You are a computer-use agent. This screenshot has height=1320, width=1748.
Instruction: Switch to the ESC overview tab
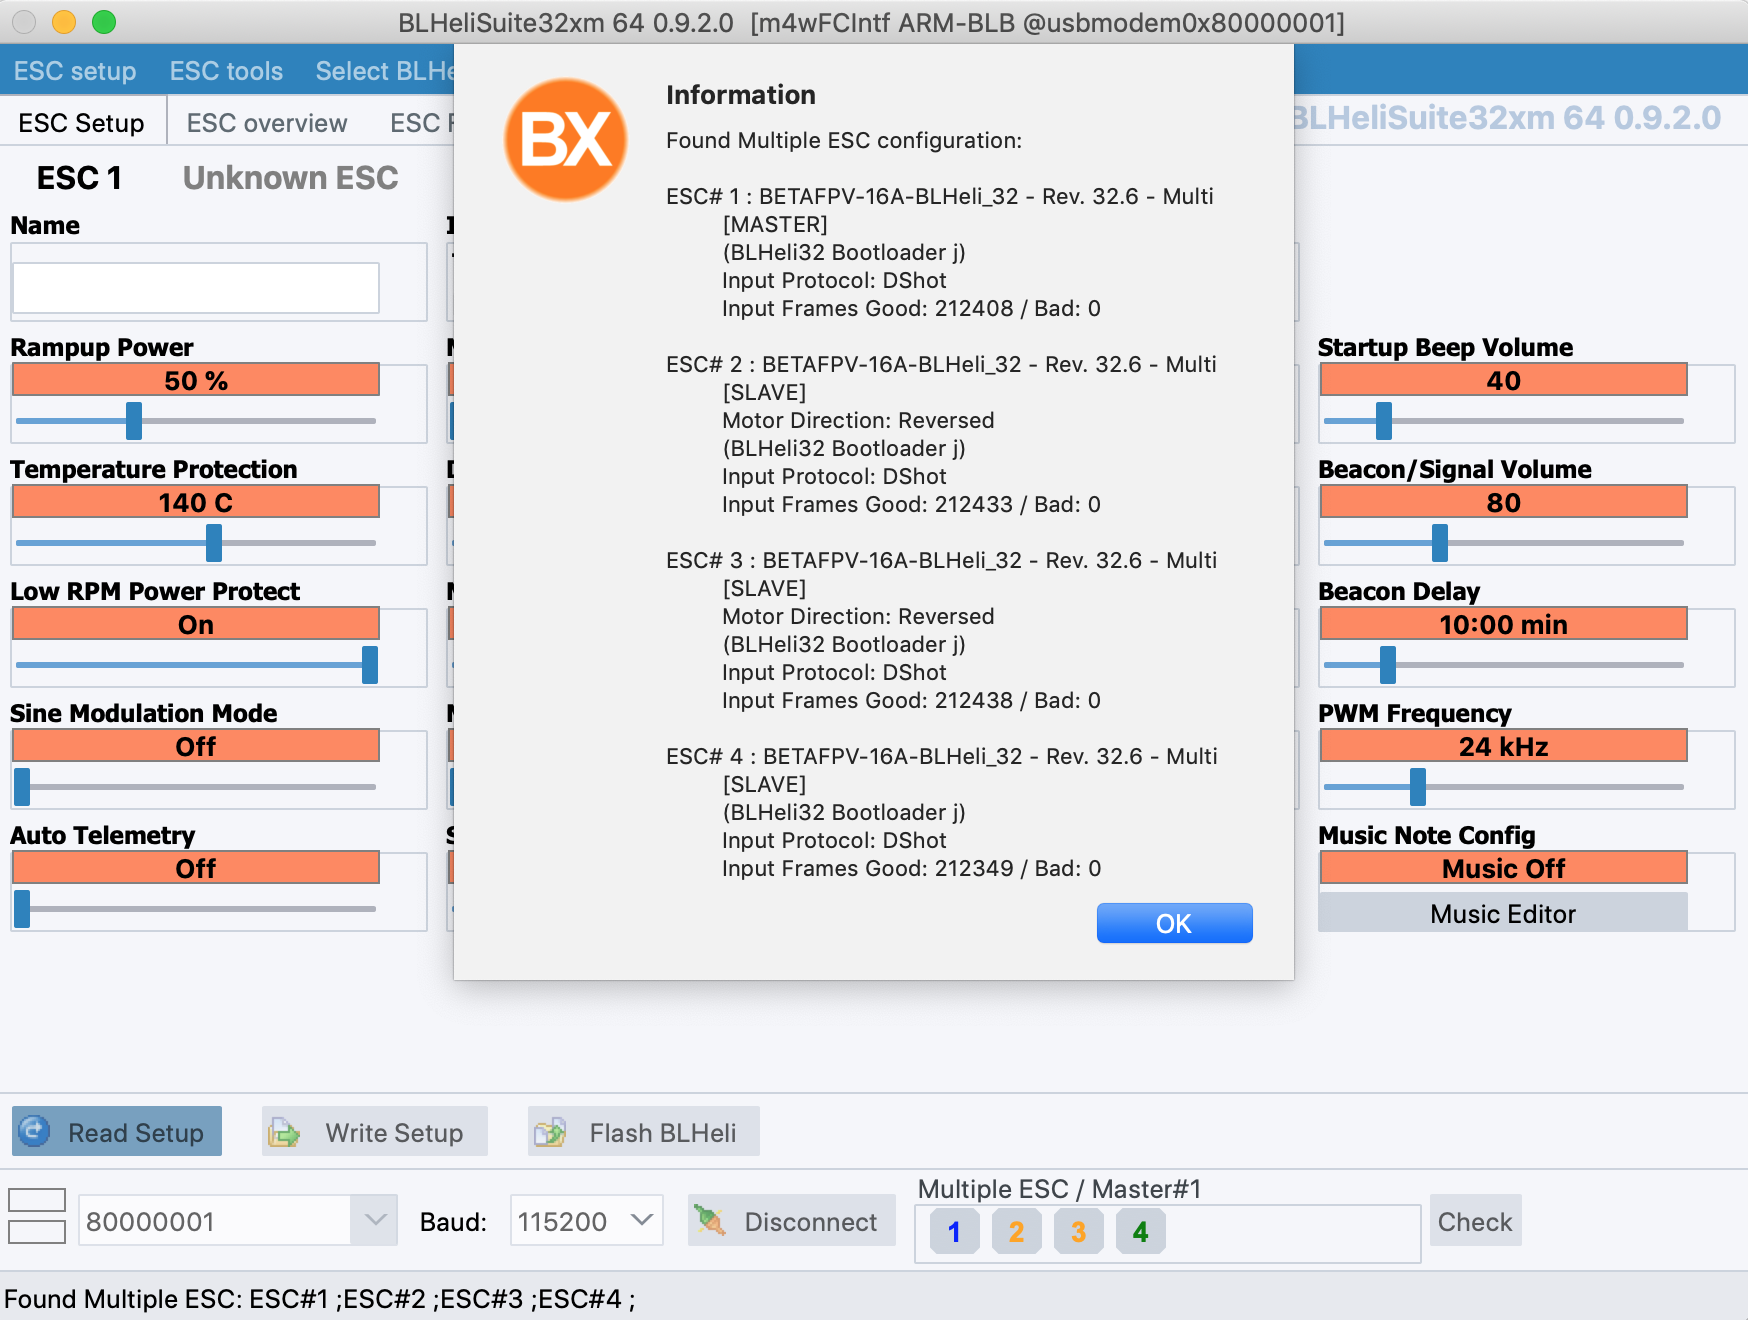click(267, 123)
